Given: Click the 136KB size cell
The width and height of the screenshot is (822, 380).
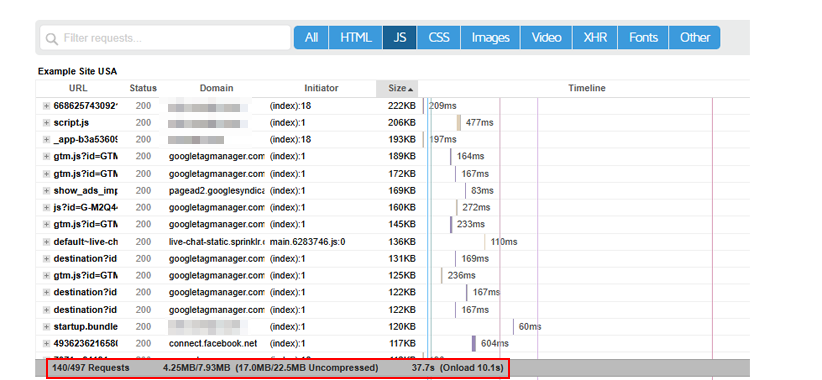Looking at the screenshot, I should click(x=402, y=242).
